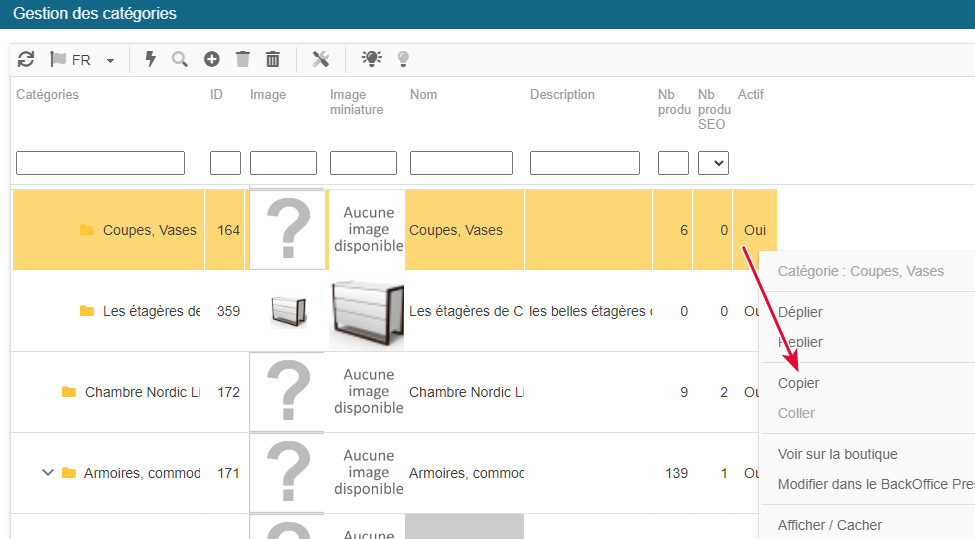
Task: Open the FR language dropdown
Action: pyautogui.click(x=84, y=60)
